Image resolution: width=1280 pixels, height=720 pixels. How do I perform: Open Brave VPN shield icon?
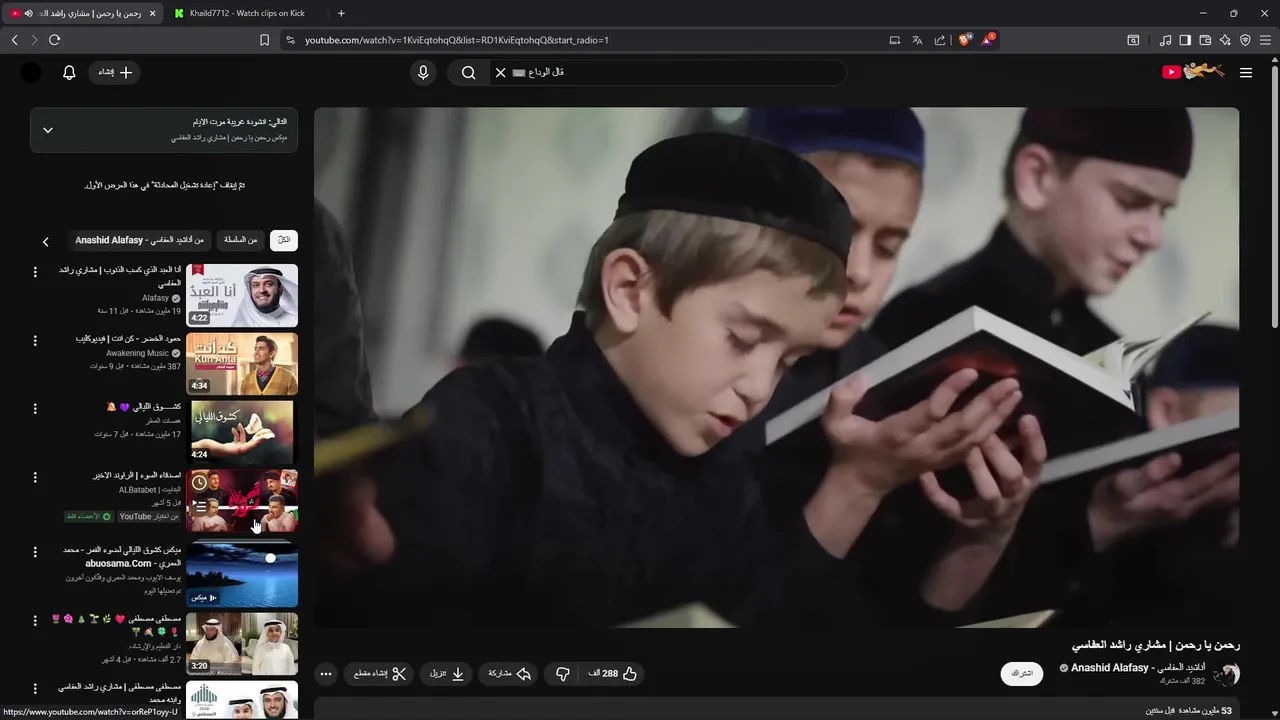(x=1245, y=40)
